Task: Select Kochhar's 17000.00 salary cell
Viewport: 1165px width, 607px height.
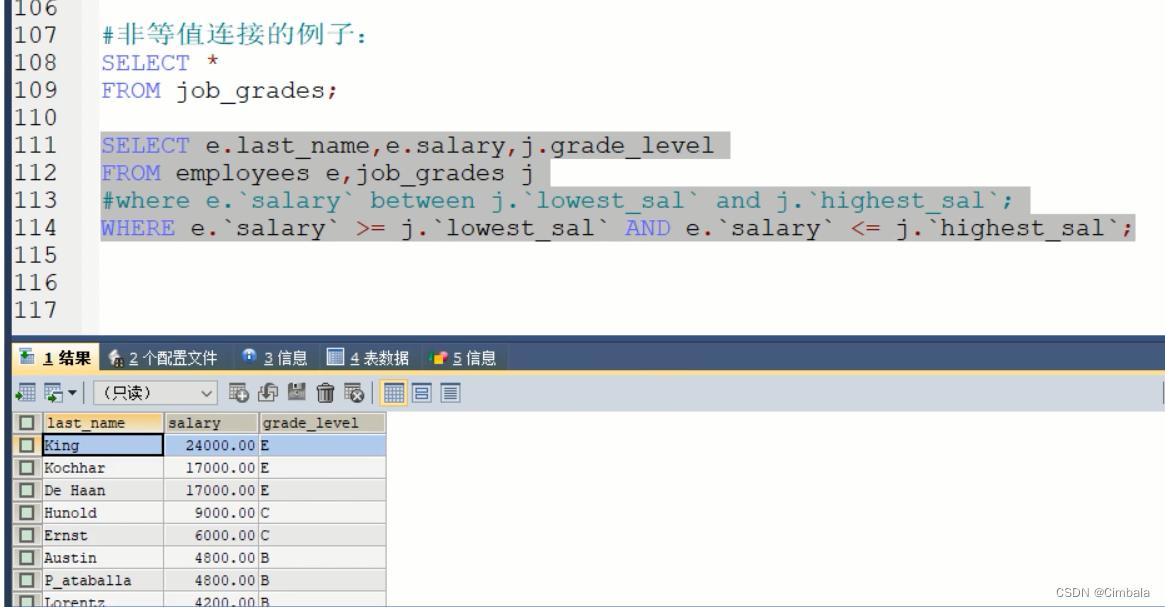Action: [x=211, y=467]
